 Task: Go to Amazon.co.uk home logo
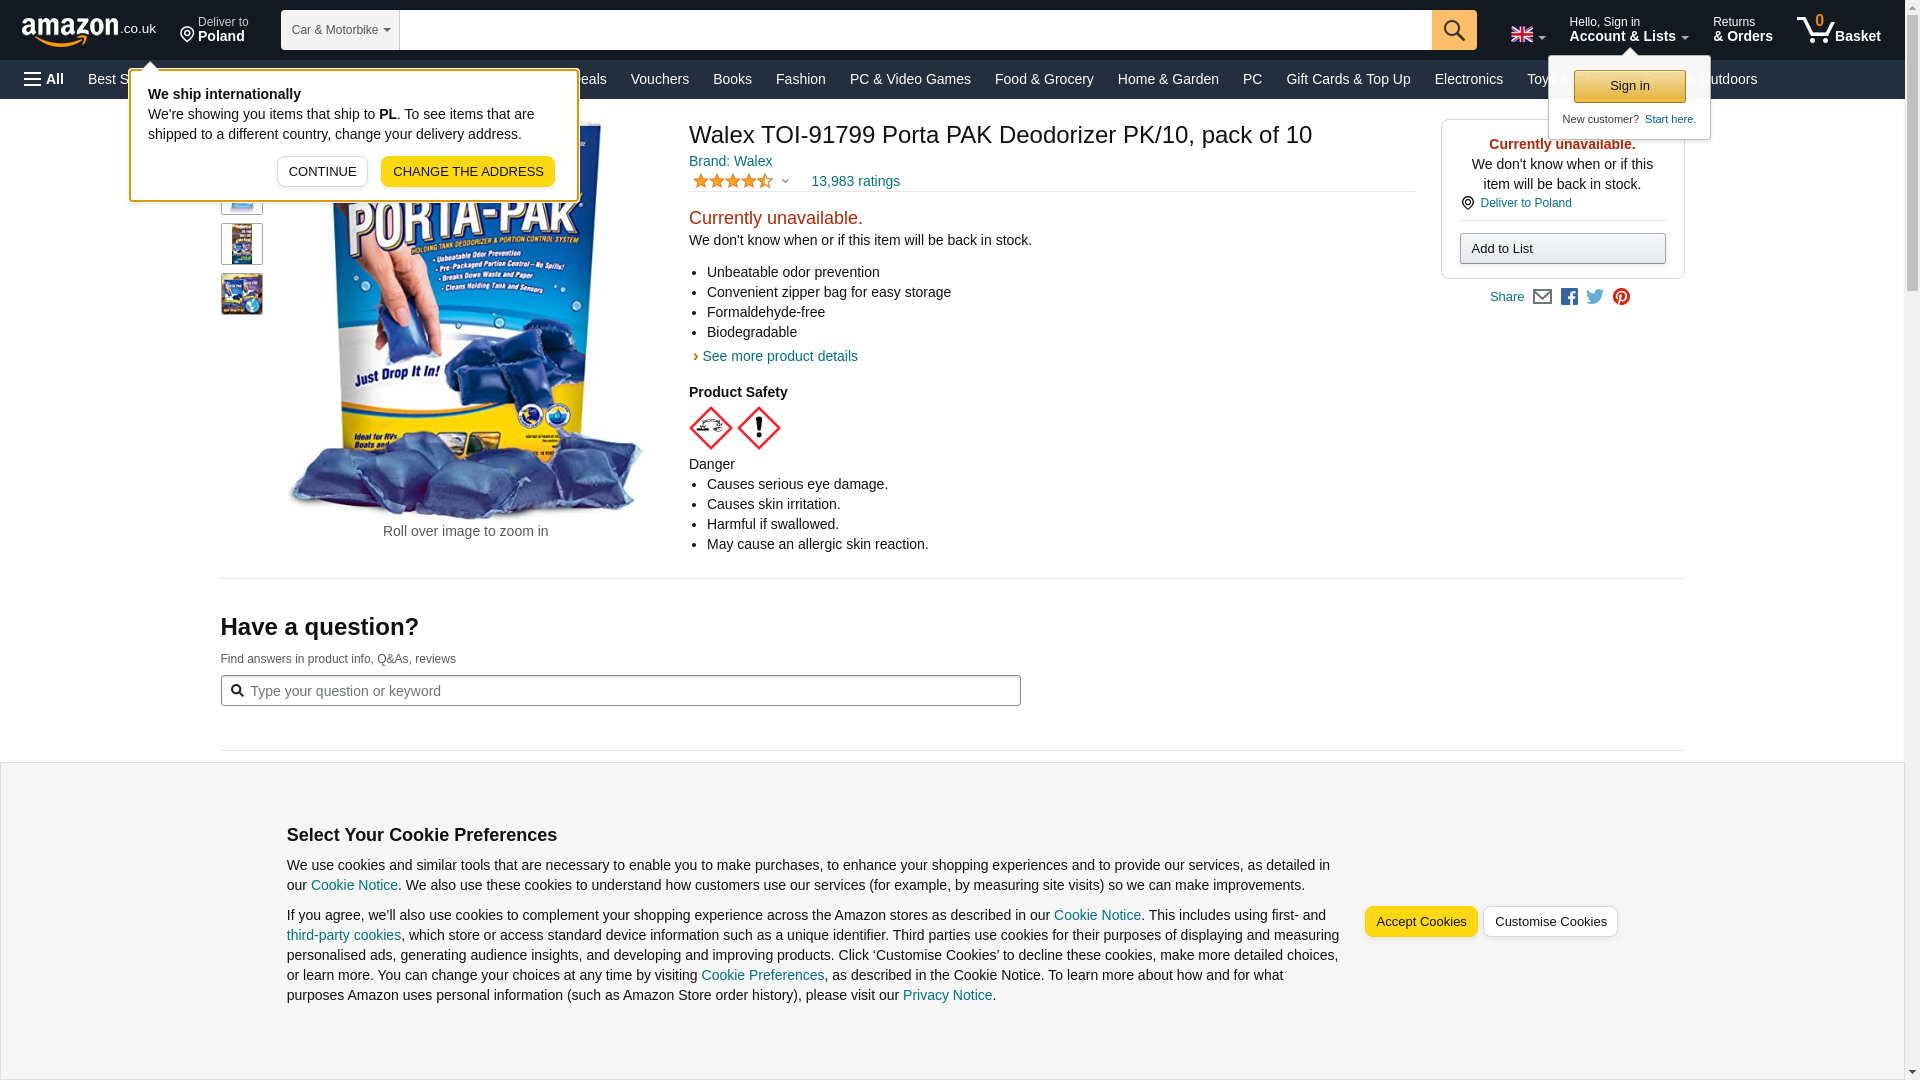(x=89, y=31)
